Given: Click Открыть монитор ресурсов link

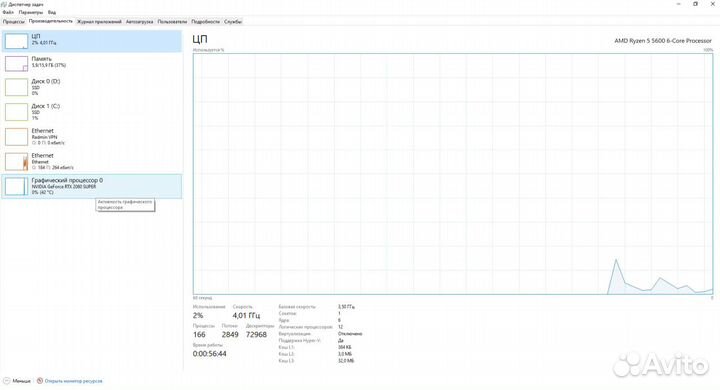Looking at the screenshot, I should tap(73, 381).
